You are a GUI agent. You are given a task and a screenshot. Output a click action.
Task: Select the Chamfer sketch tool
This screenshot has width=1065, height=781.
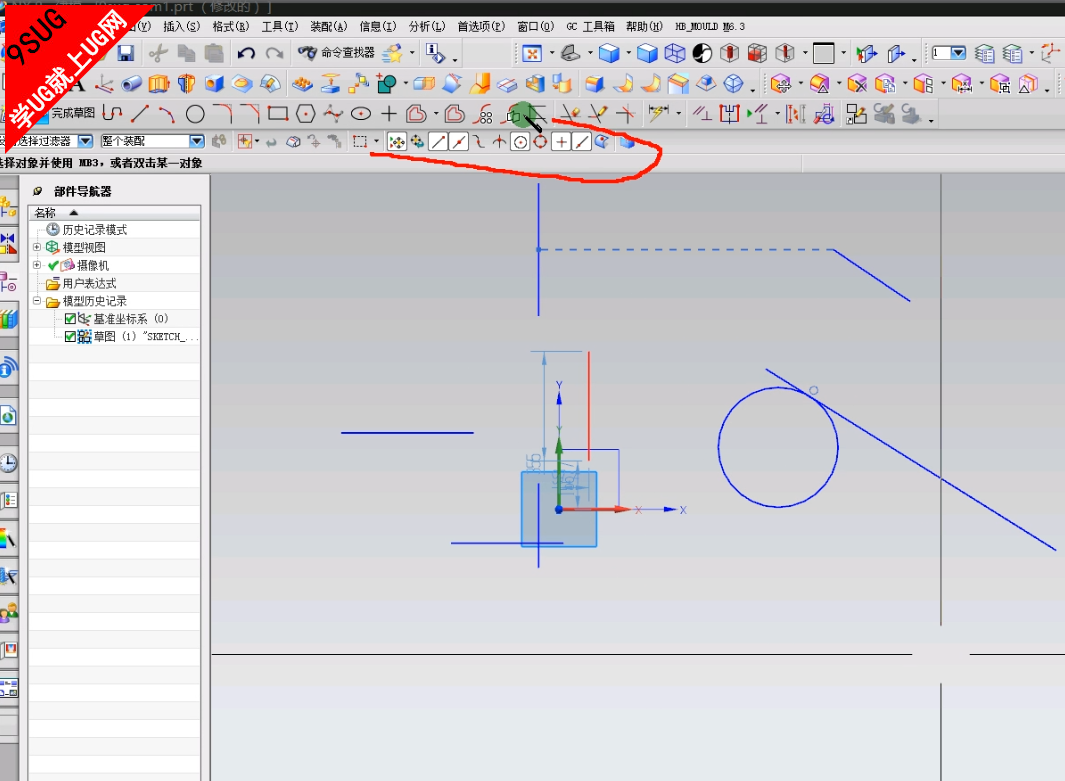tap(250, 113)
